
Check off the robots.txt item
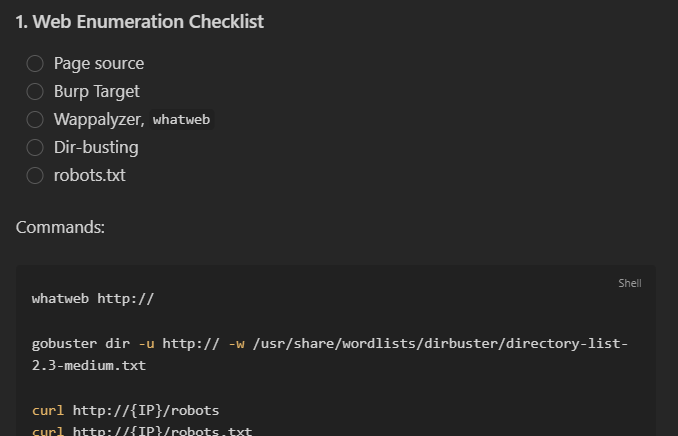coord(35,176)
